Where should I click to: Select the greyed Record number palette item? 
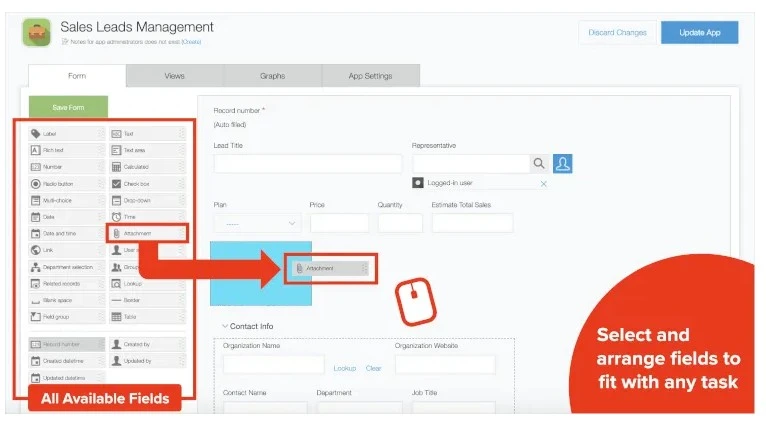pos(67,344)
